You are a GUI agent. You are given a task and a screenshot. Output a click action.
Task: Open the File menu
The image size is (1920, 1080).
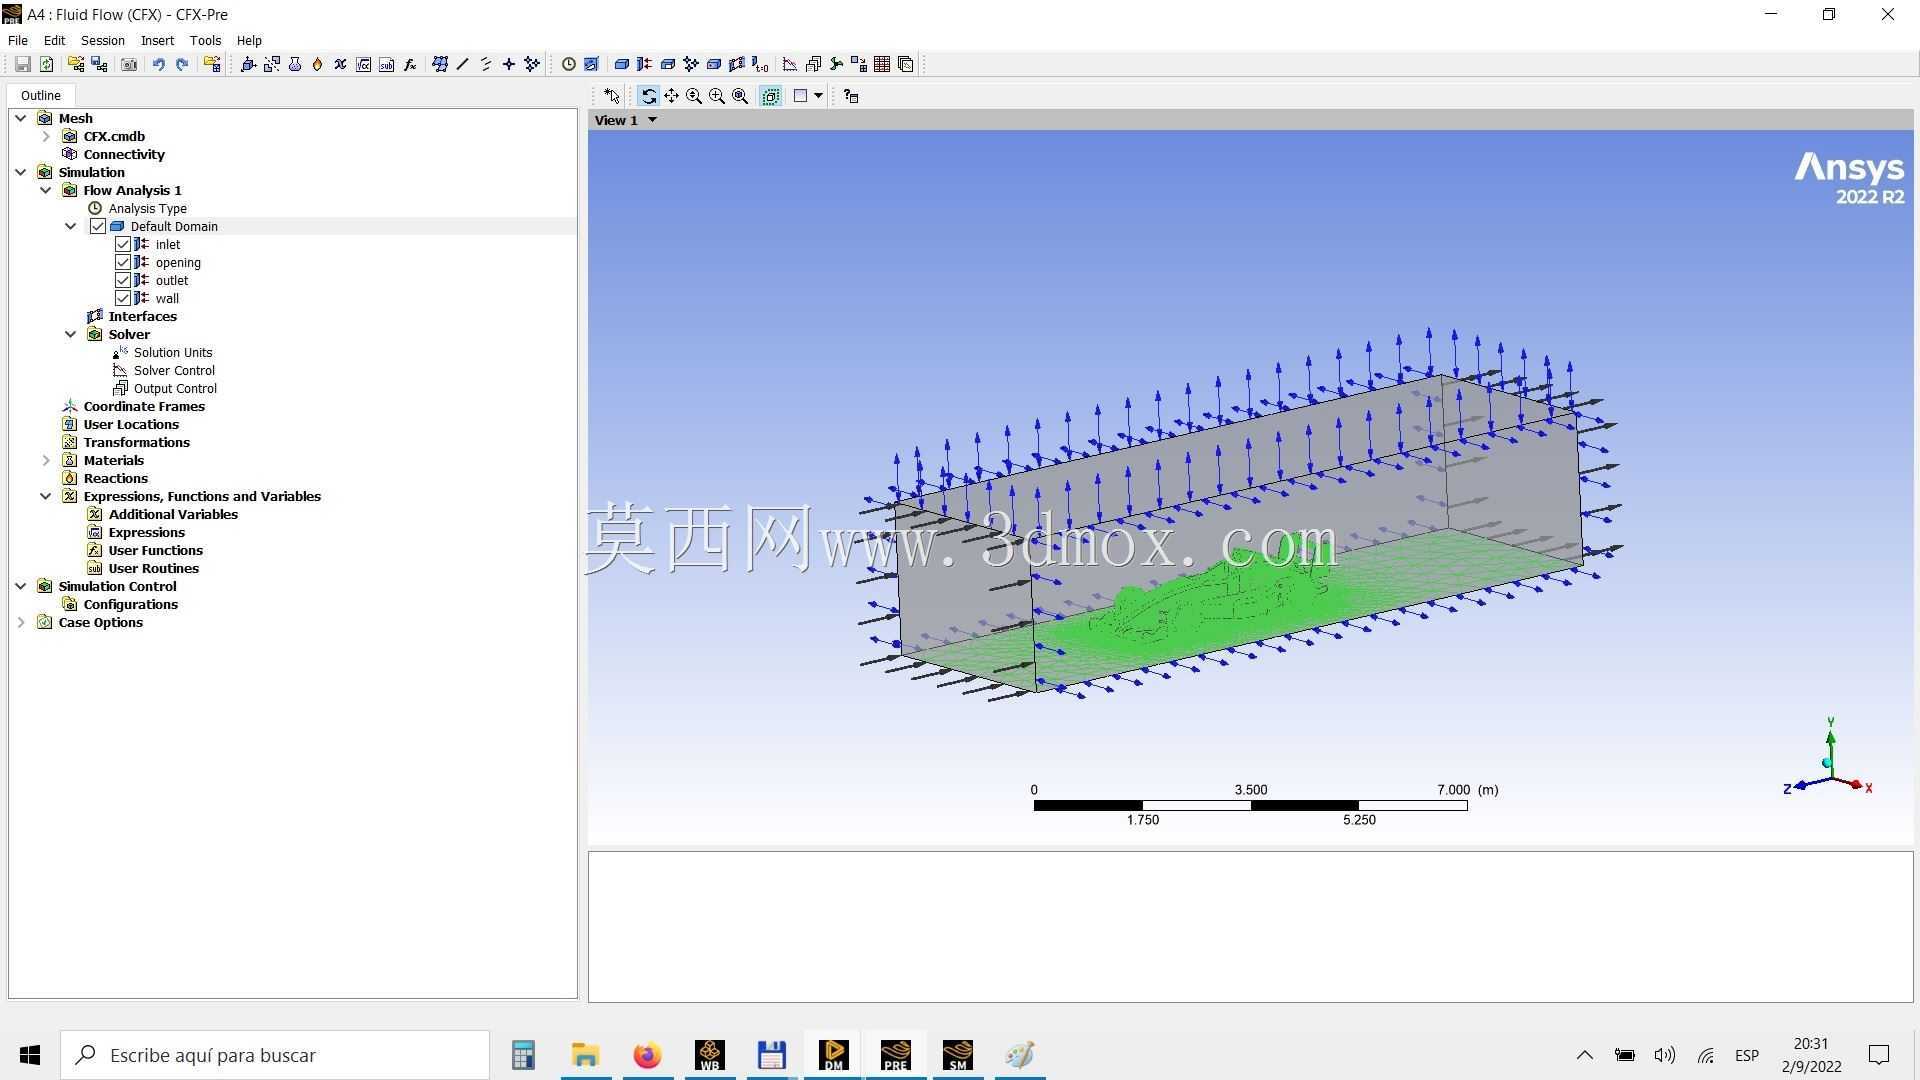(18, 40)
